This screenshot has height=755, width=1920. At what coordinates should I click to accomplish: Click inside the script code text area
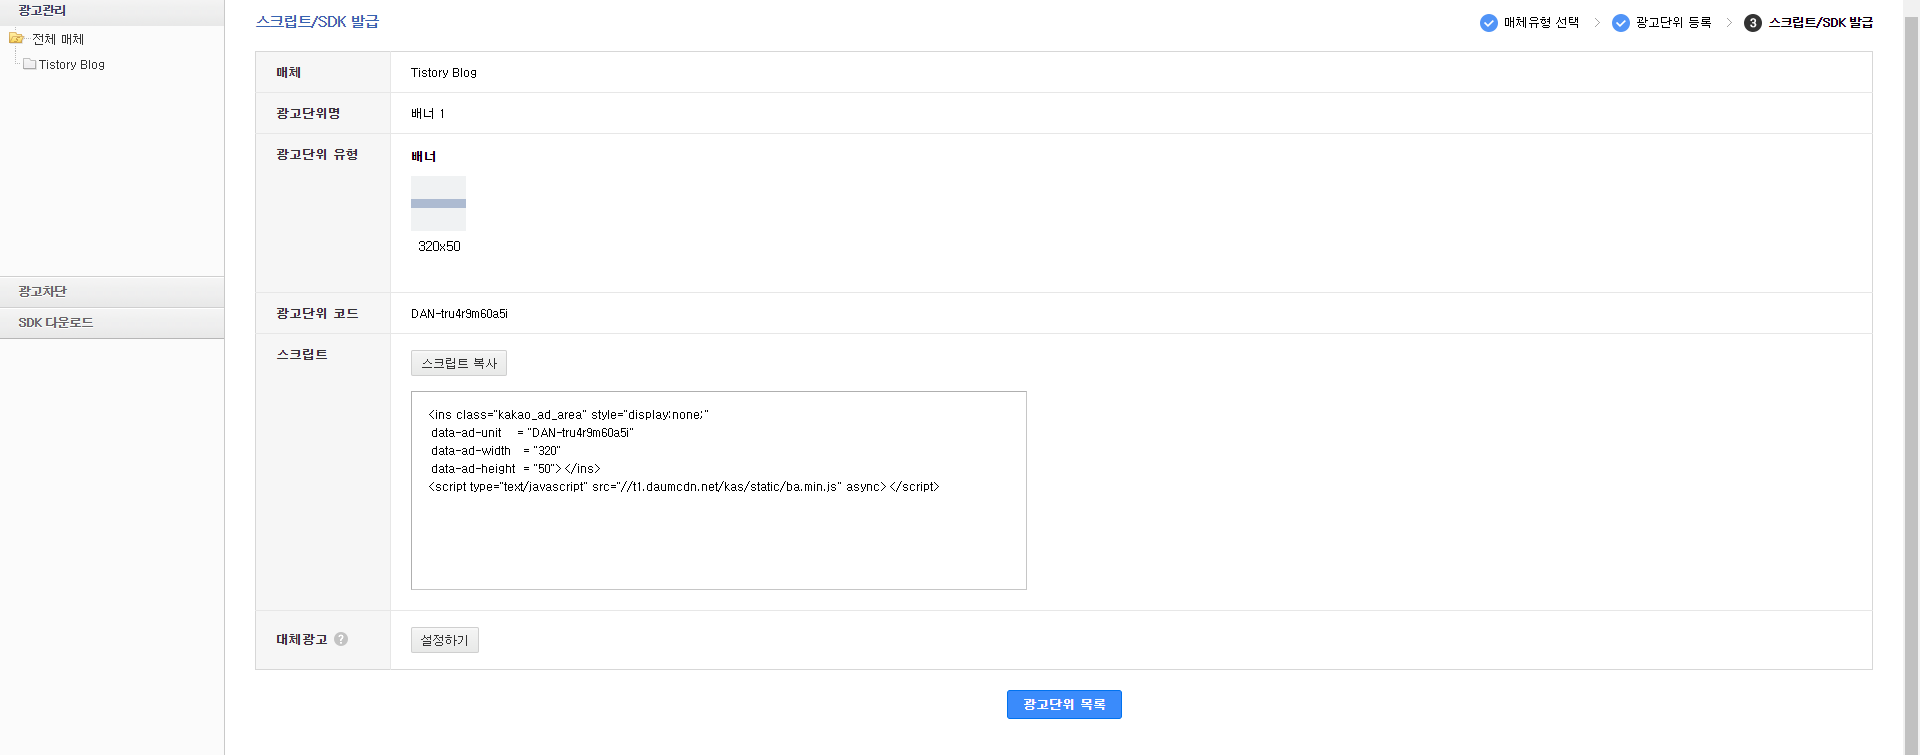pyautogui.click(x=719, y=490)
